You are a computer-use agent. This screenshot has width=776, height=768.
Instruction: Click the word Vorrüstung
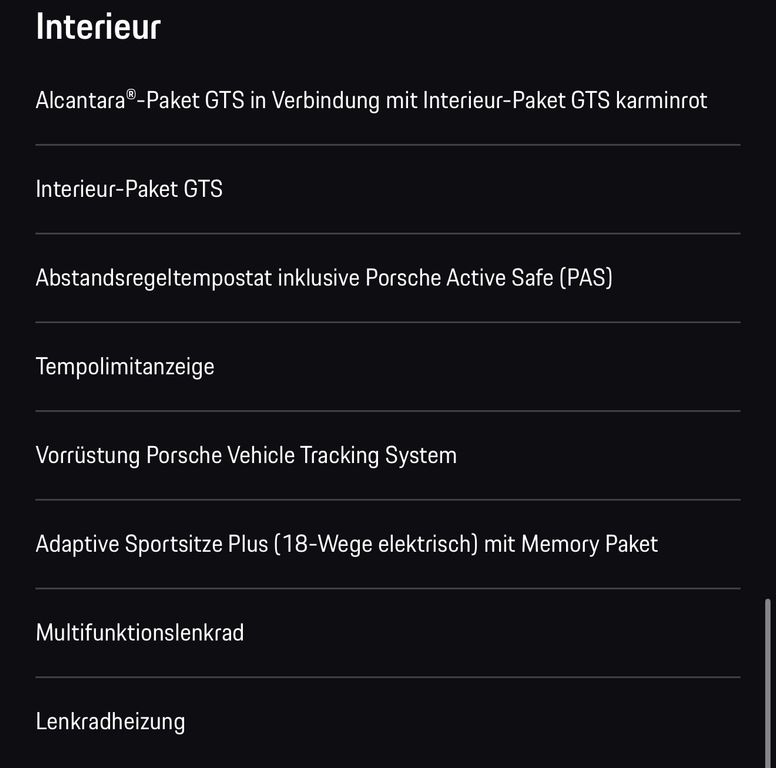coord(87,456)
